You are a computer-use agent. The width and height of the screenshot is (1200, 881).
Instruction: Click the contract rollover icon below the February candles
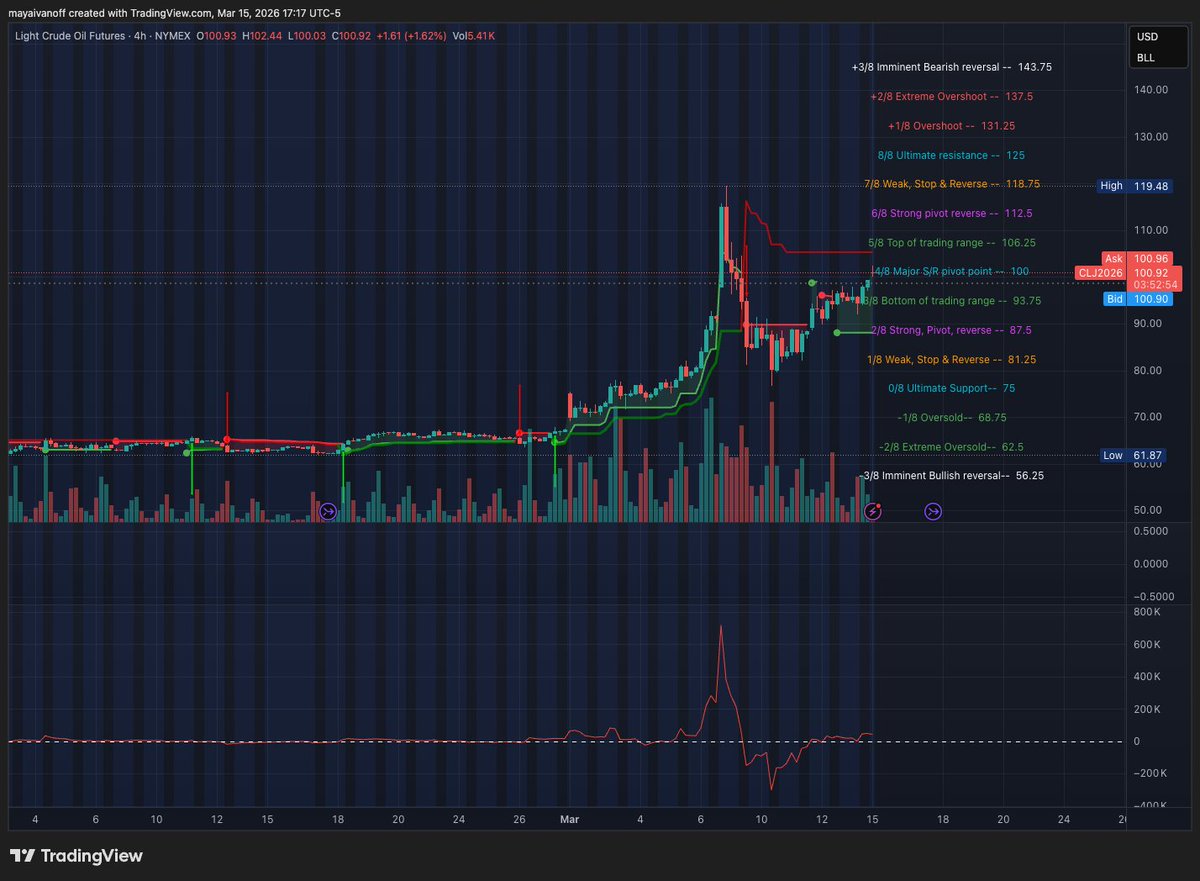328,512
